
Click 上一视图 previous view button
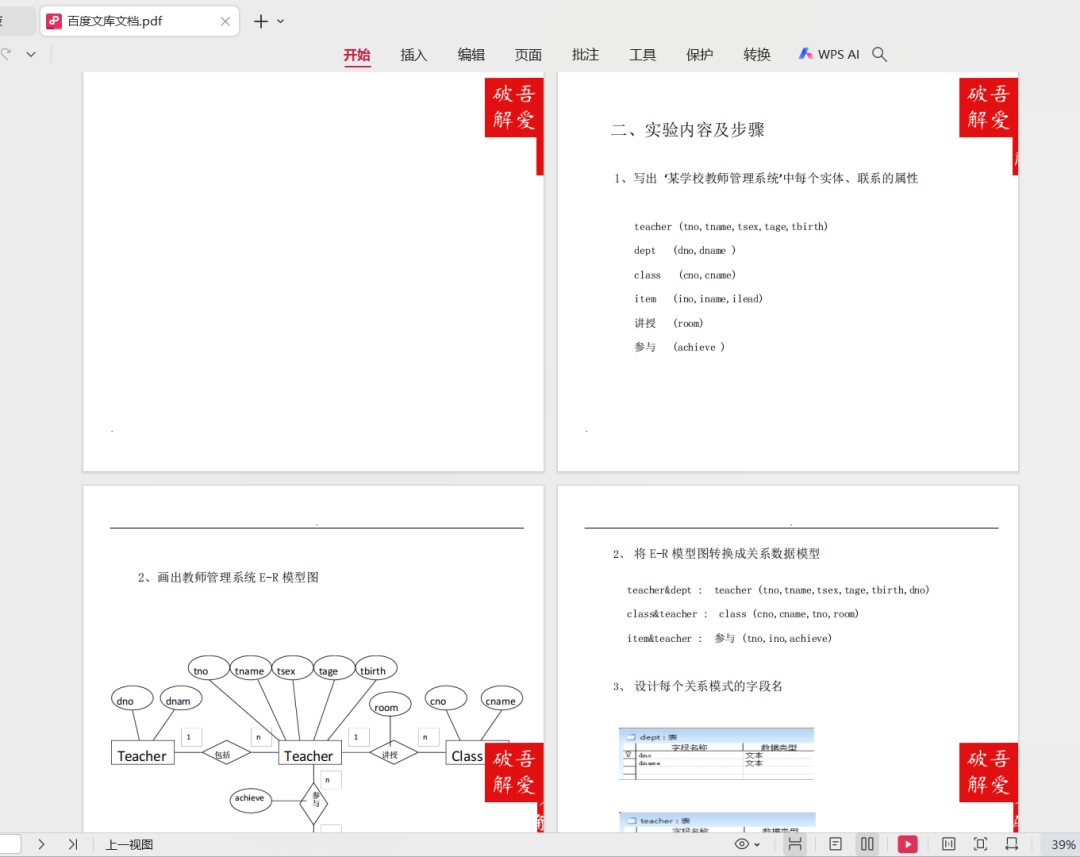coord(129,845)
